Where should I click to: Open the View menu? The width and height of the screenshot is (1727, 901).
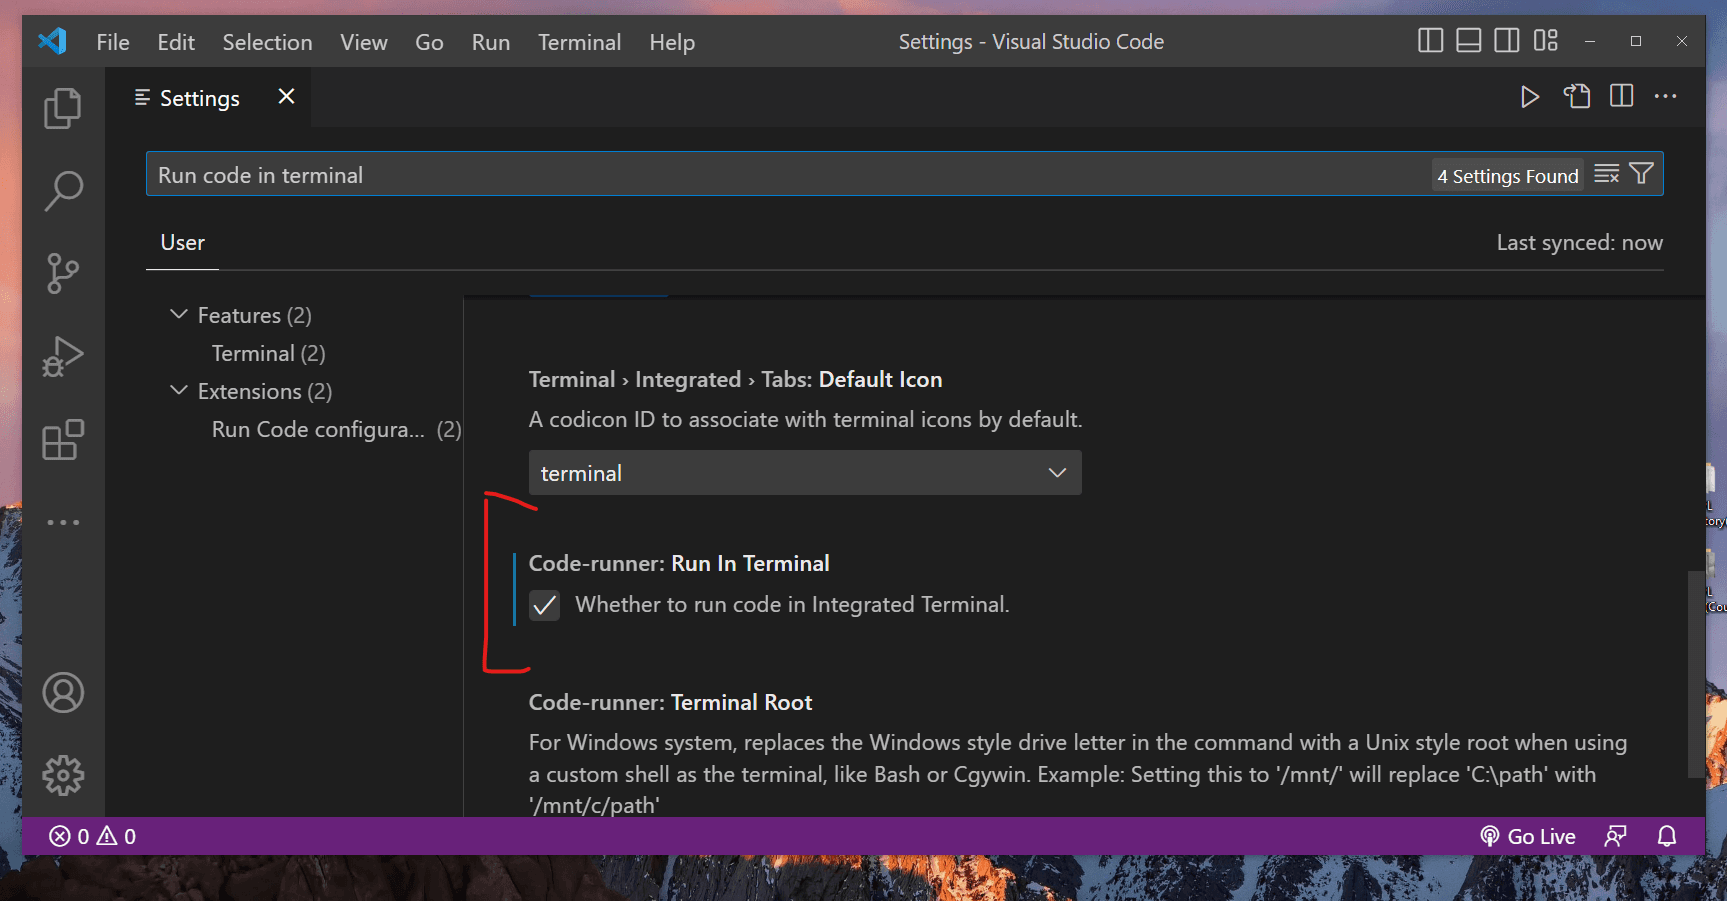[364, 42]
